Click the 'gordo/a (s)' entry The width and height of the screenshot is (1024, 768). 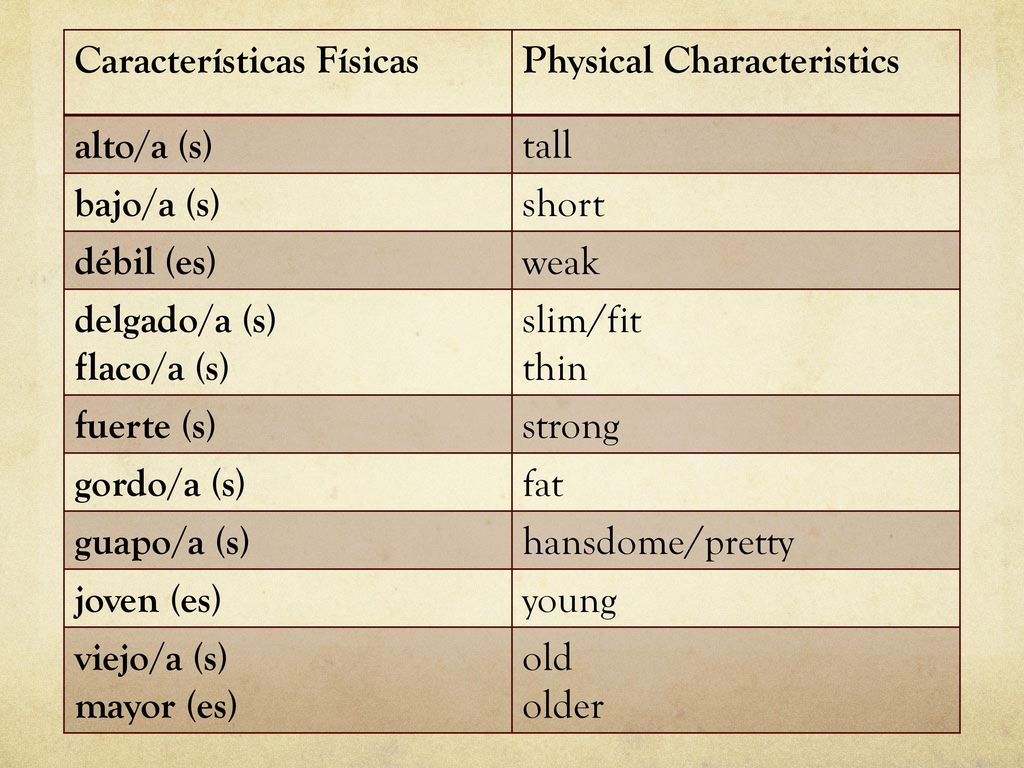[x=159, y=484]
